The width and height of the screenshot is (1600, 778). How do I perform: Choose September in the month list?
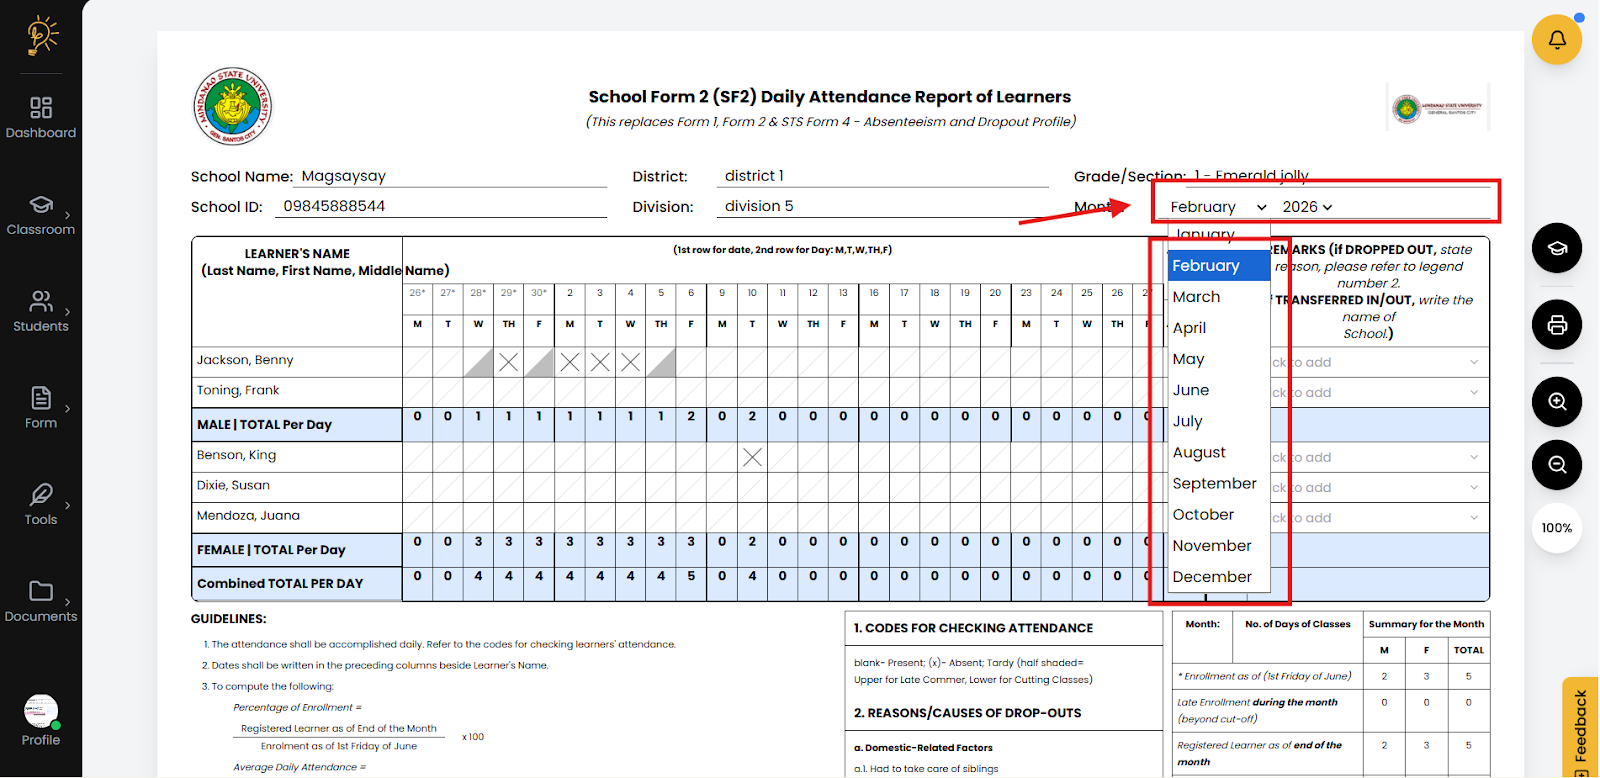(1214, 484)
